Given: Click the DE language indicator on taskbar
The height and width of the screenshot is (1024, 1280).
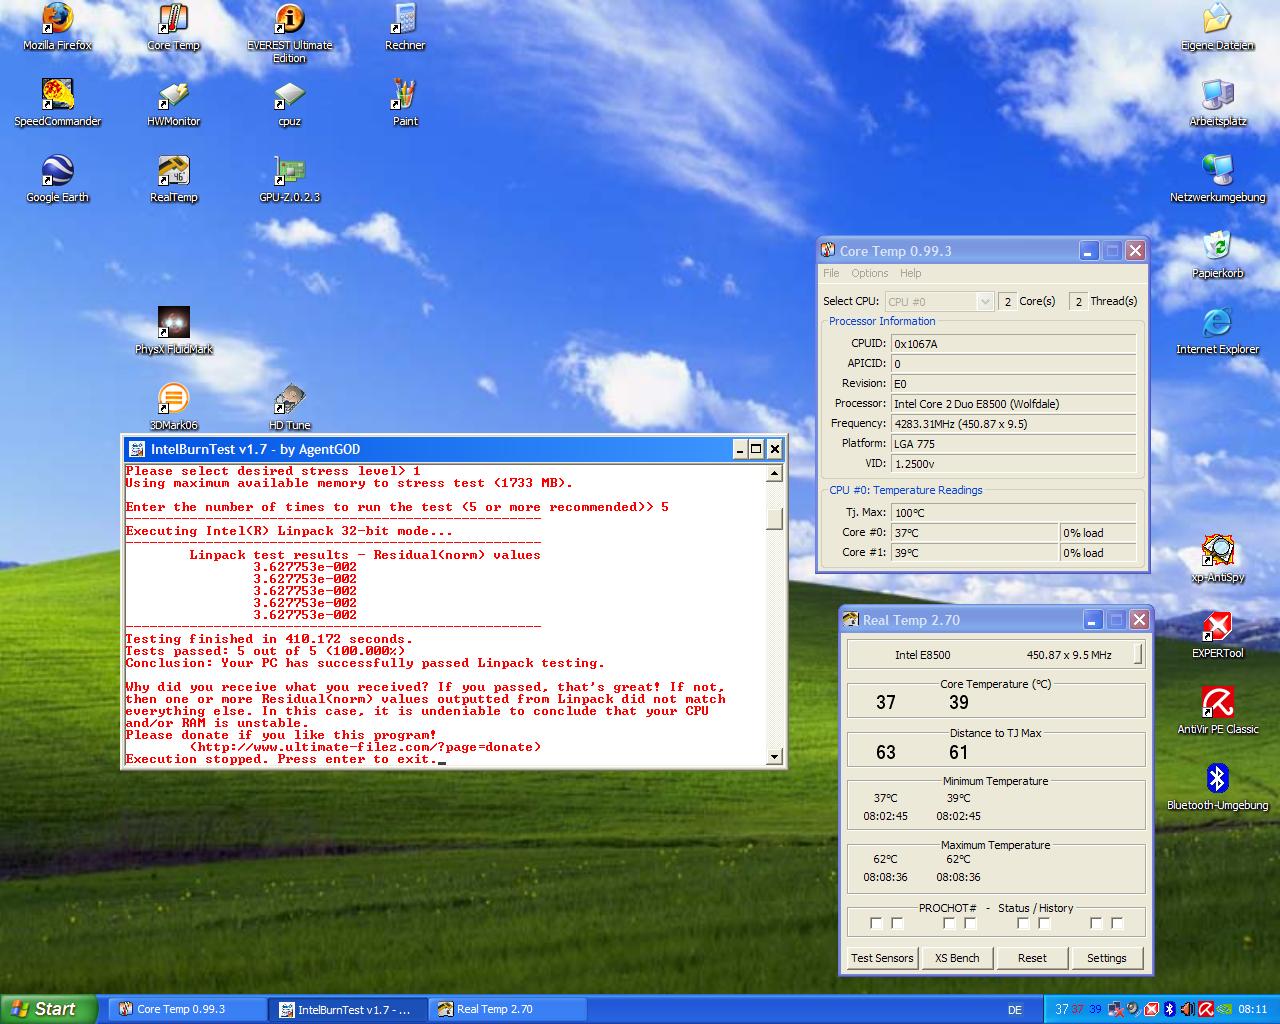Looking at the screenshot, I should [1015, 1010].
